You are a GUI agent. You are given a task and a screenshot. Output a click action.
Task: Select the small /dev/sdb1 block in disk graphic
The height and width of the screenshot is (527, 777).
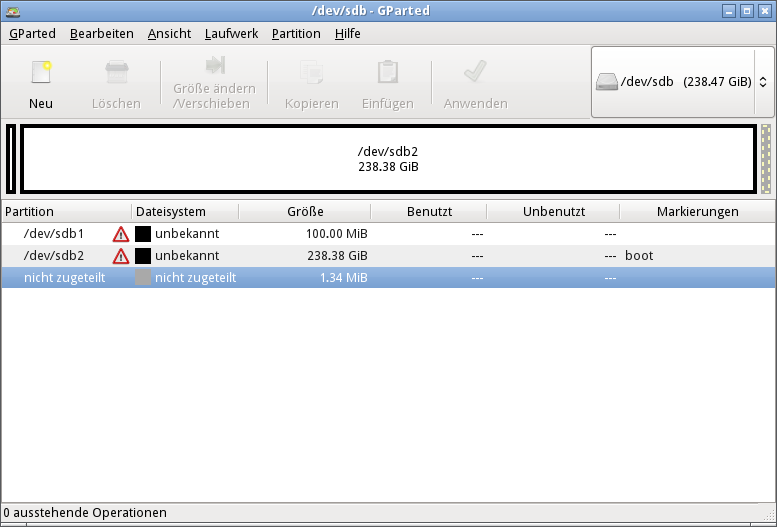click(11, 159)
